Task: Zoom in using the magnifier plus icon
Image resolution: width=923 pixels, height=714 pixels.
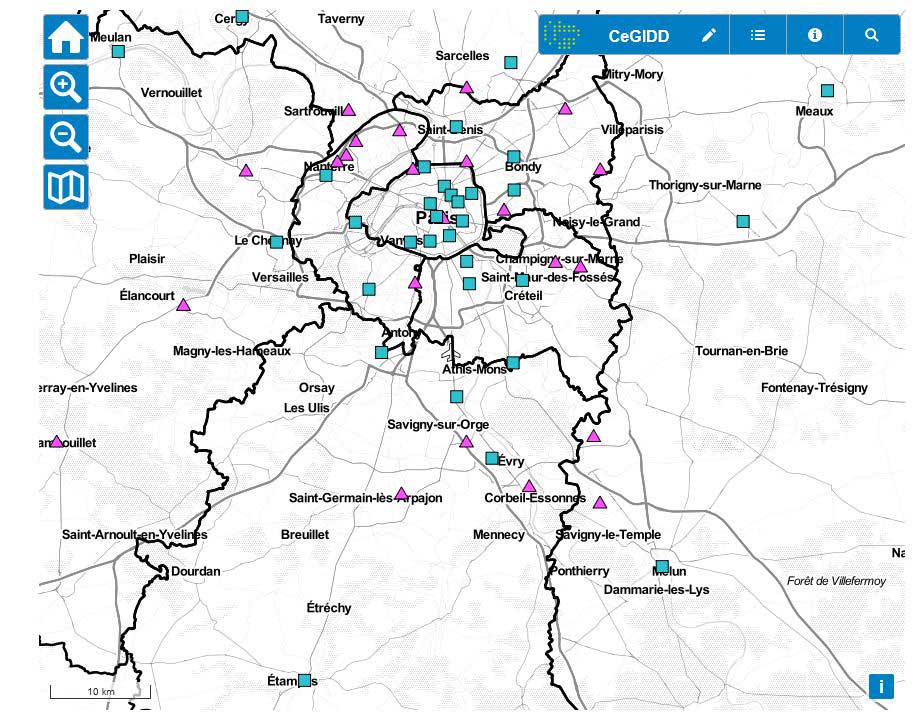Action: pyautogui.click(x=66, y=87)
